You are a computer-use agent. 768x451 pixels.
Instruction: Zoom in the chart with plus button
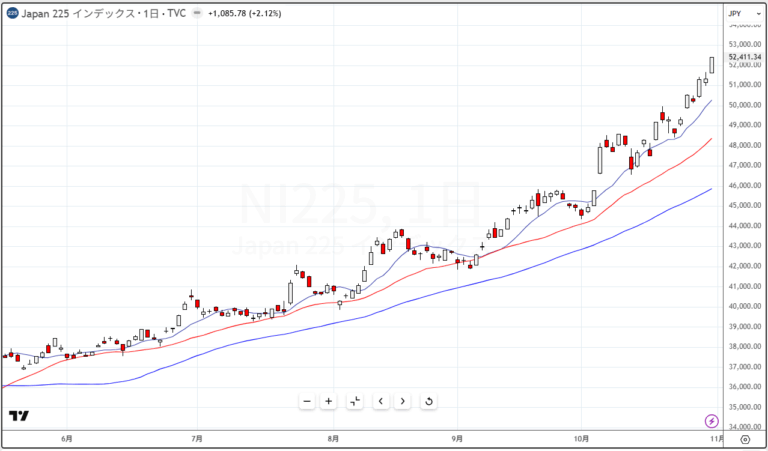click(x=329, y=402)
